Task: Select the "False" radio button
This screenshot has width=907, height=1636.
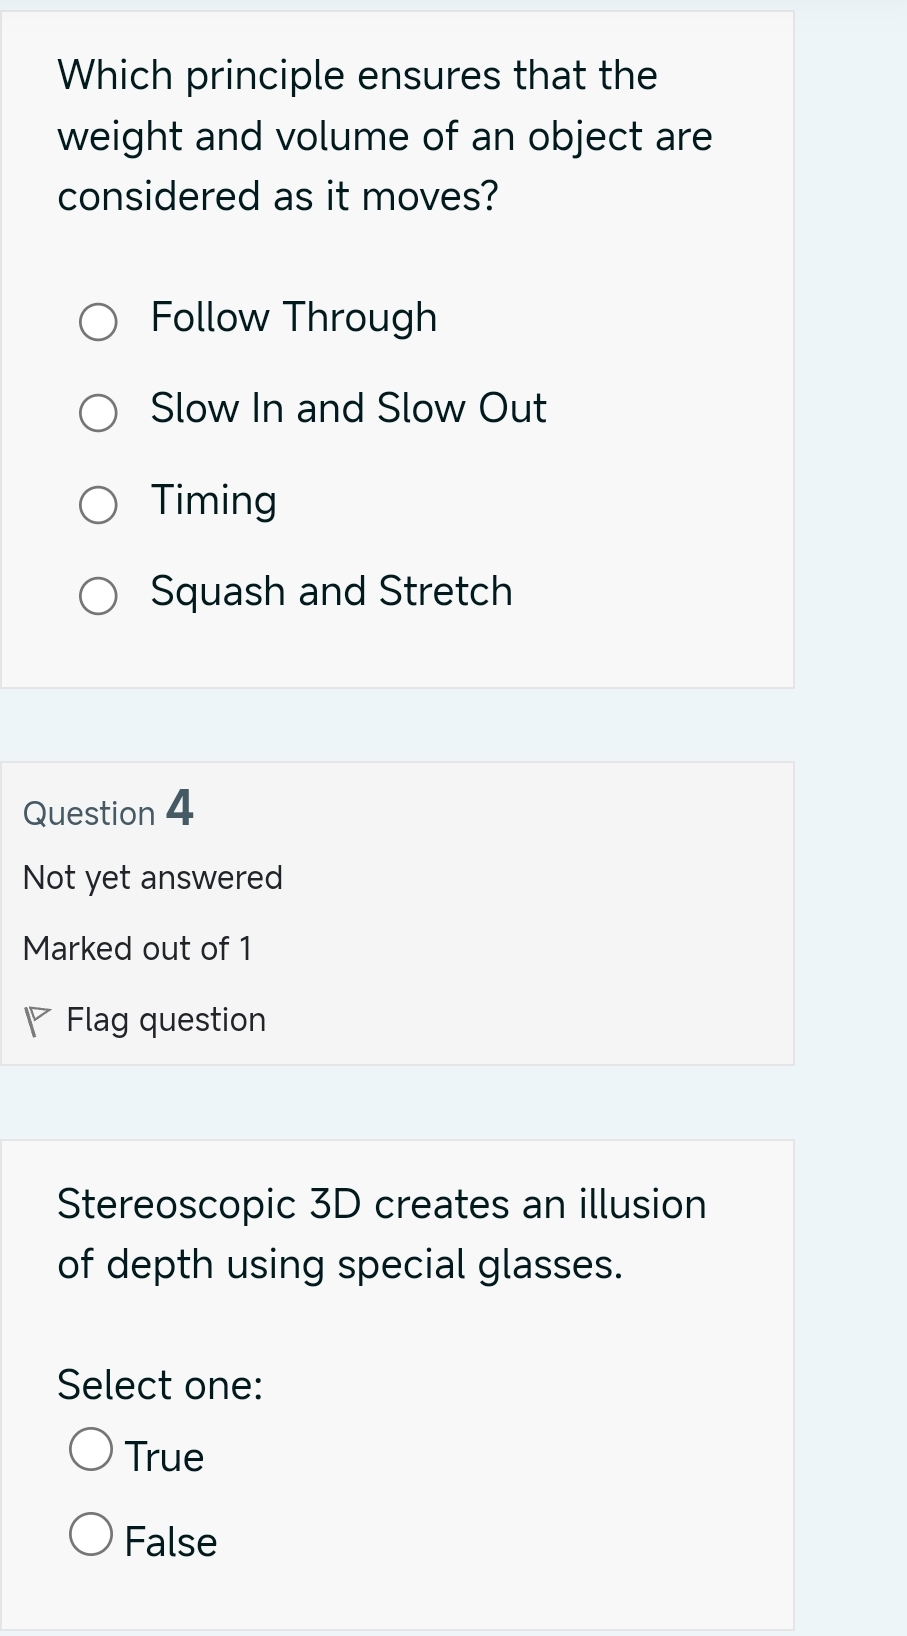Action: pyautogui.click(x=91, y=1534)
